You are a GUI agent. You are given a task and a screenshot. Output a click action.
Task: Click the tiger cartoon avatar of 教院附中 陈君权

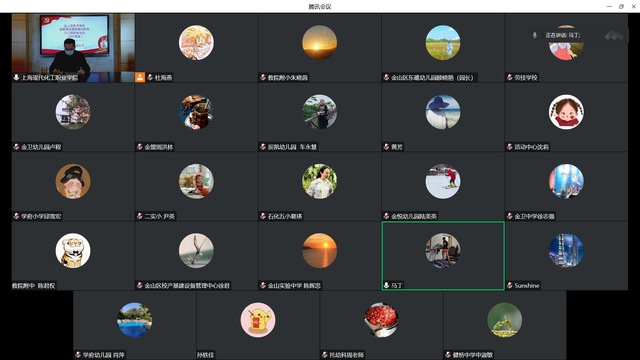click(x=73, y=251)
